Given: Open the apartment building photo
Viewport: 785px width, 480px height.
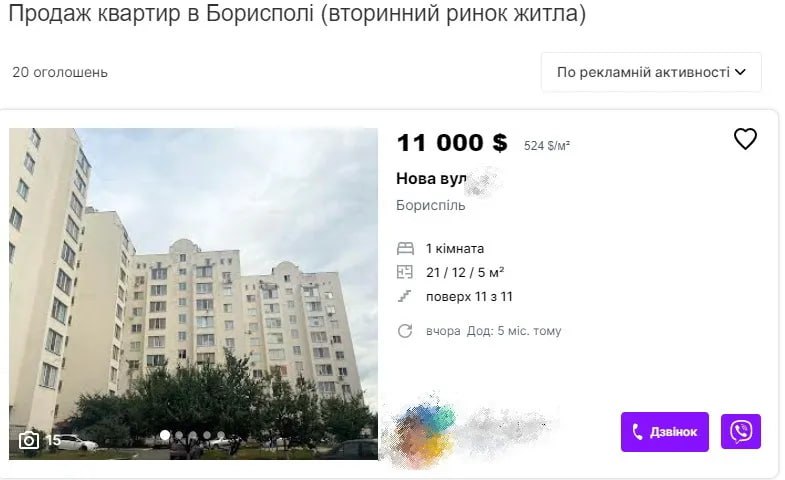Looking at the screenshot, I should pyautogui.click(x=193, y=294).
